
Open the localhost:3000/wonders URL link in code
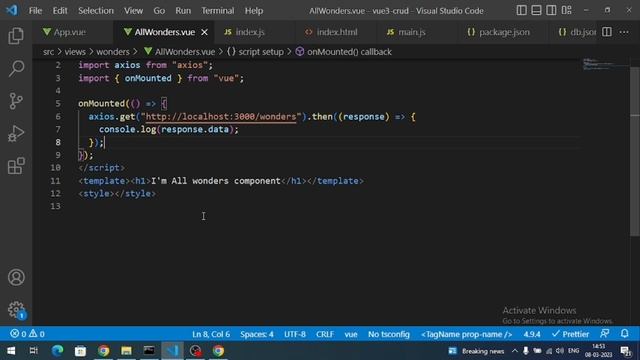pyautogui.click(x=221, y=117)
